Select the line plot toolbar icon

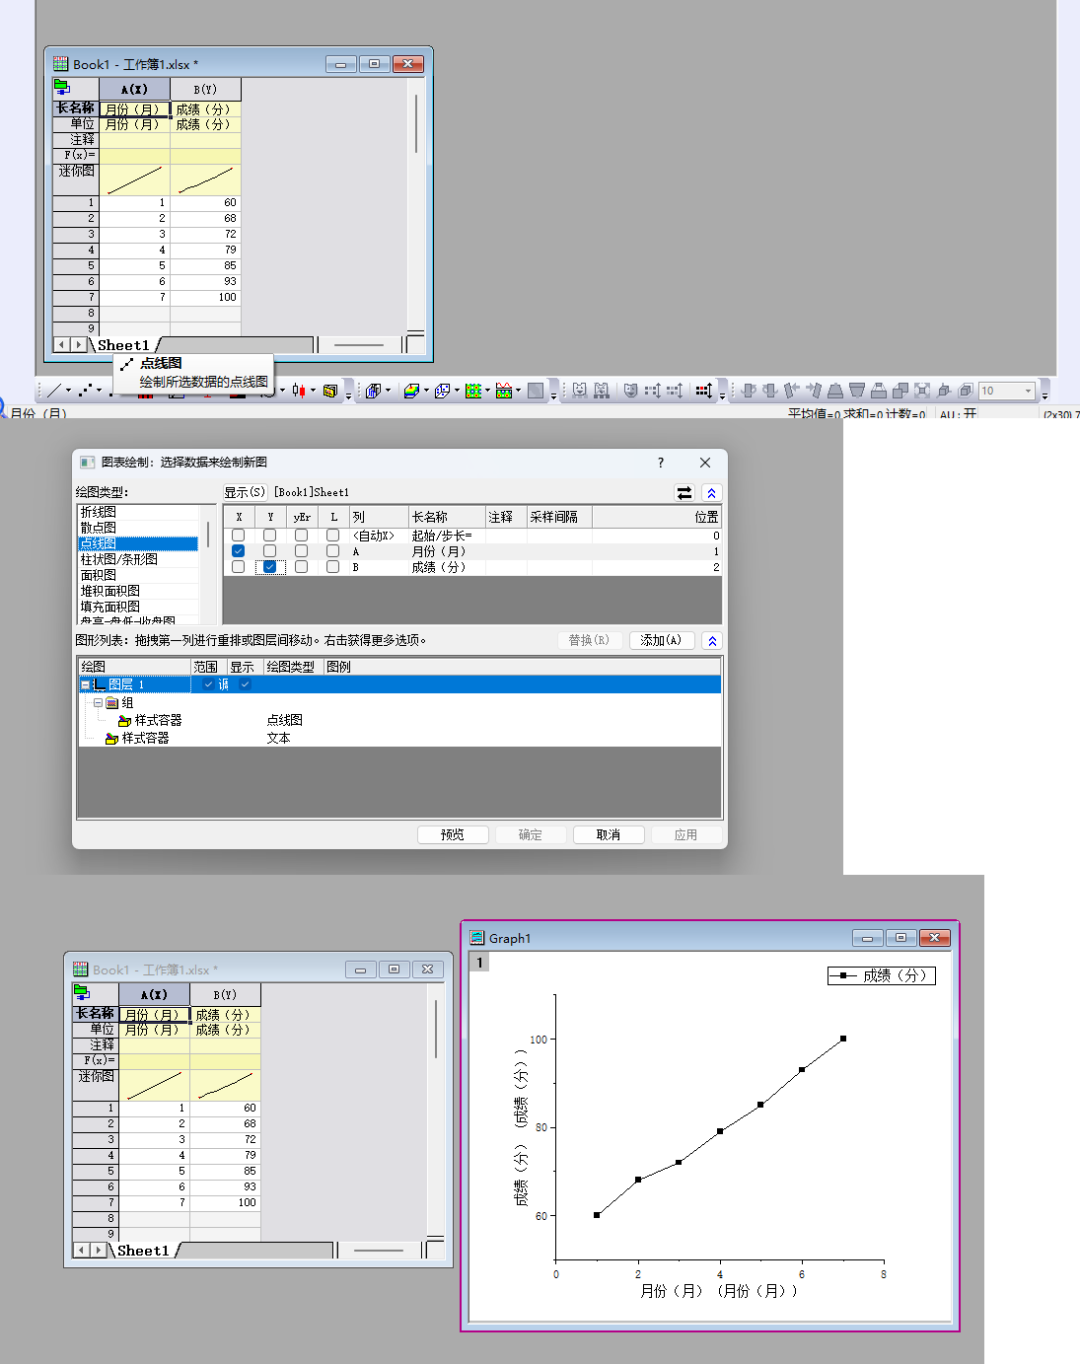point(54,390)
